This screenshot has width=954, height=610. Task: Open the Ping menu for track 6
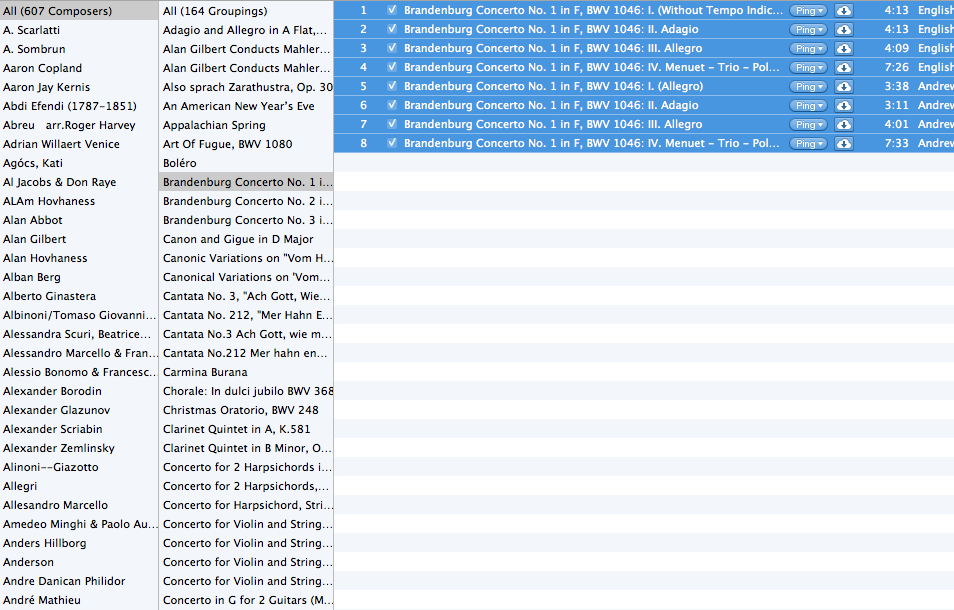[x=808, y=105]
